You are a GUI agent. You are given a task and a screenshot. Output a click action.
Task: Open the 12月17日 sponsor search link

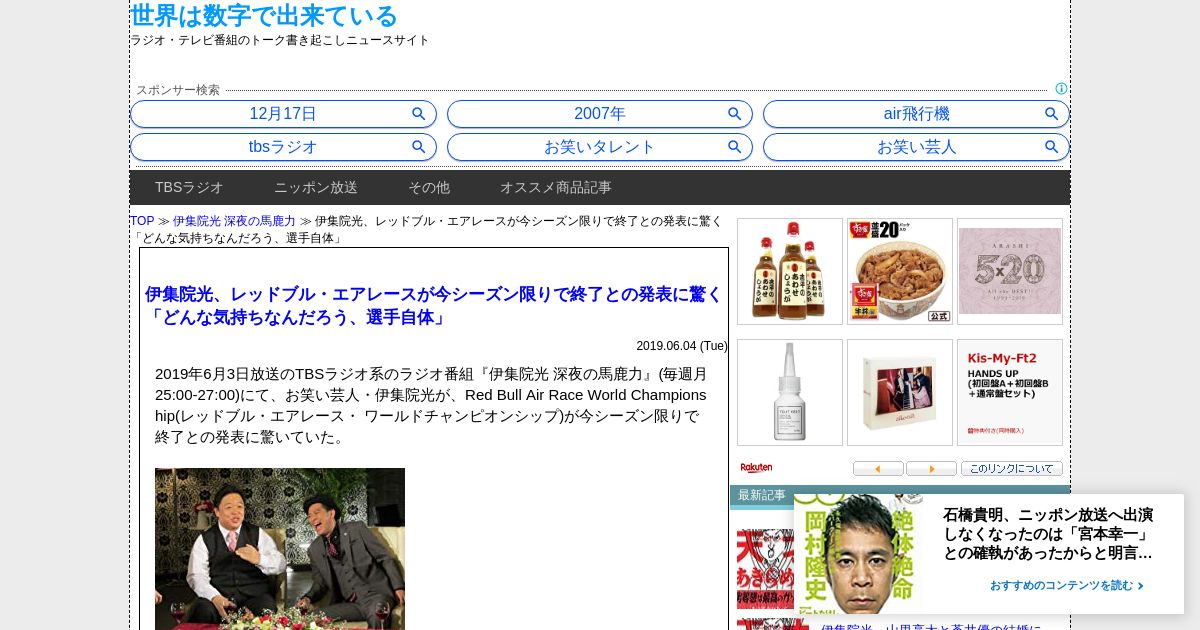tap(283, 114)
